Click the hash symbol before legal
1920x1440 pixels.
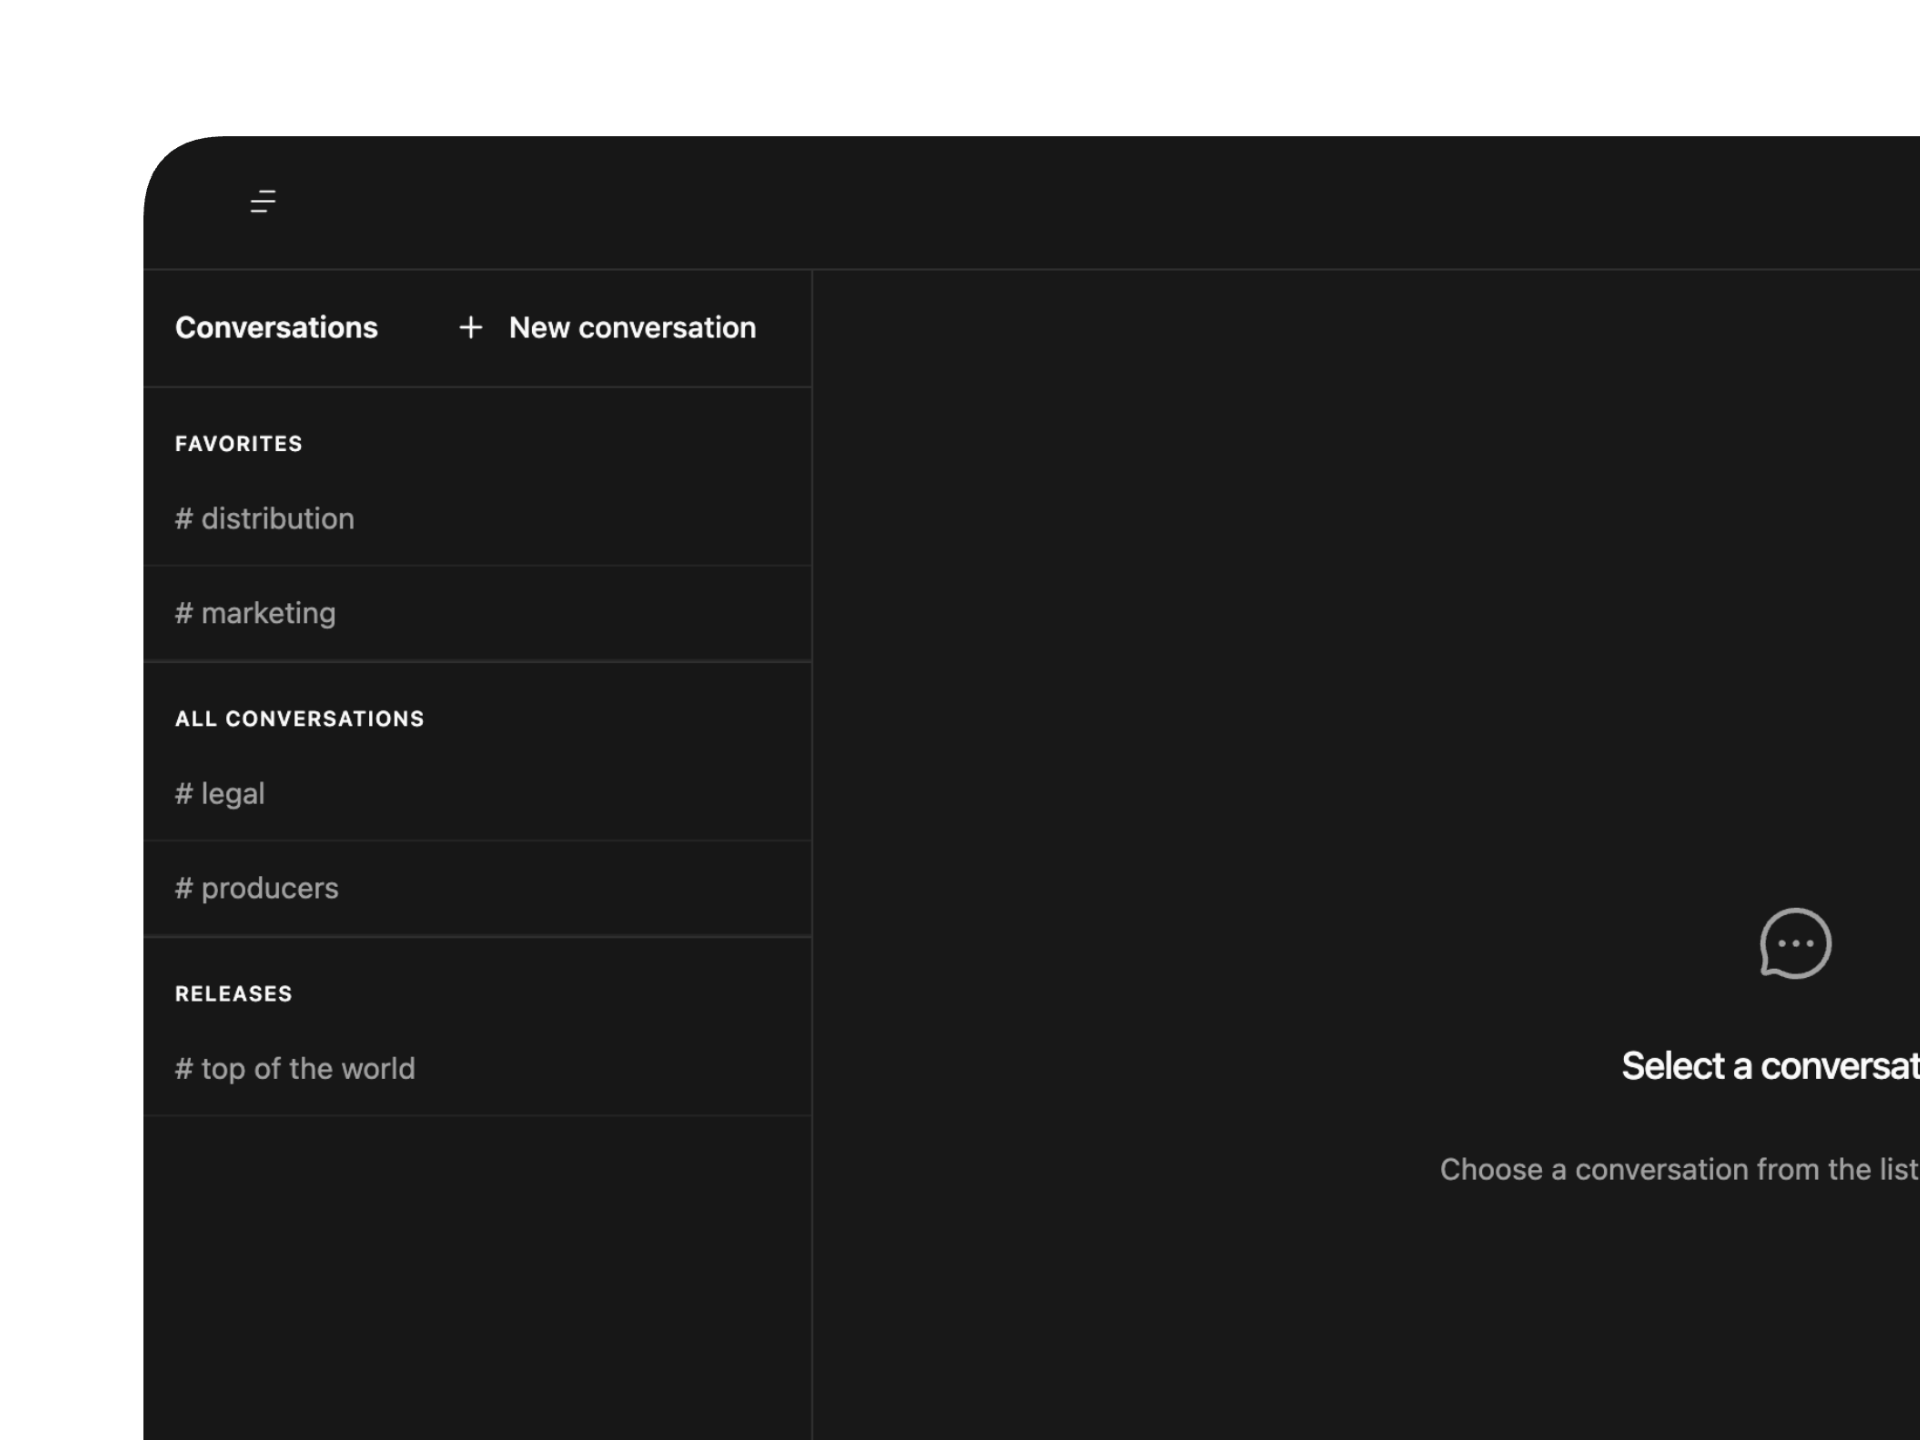[184, 794]
